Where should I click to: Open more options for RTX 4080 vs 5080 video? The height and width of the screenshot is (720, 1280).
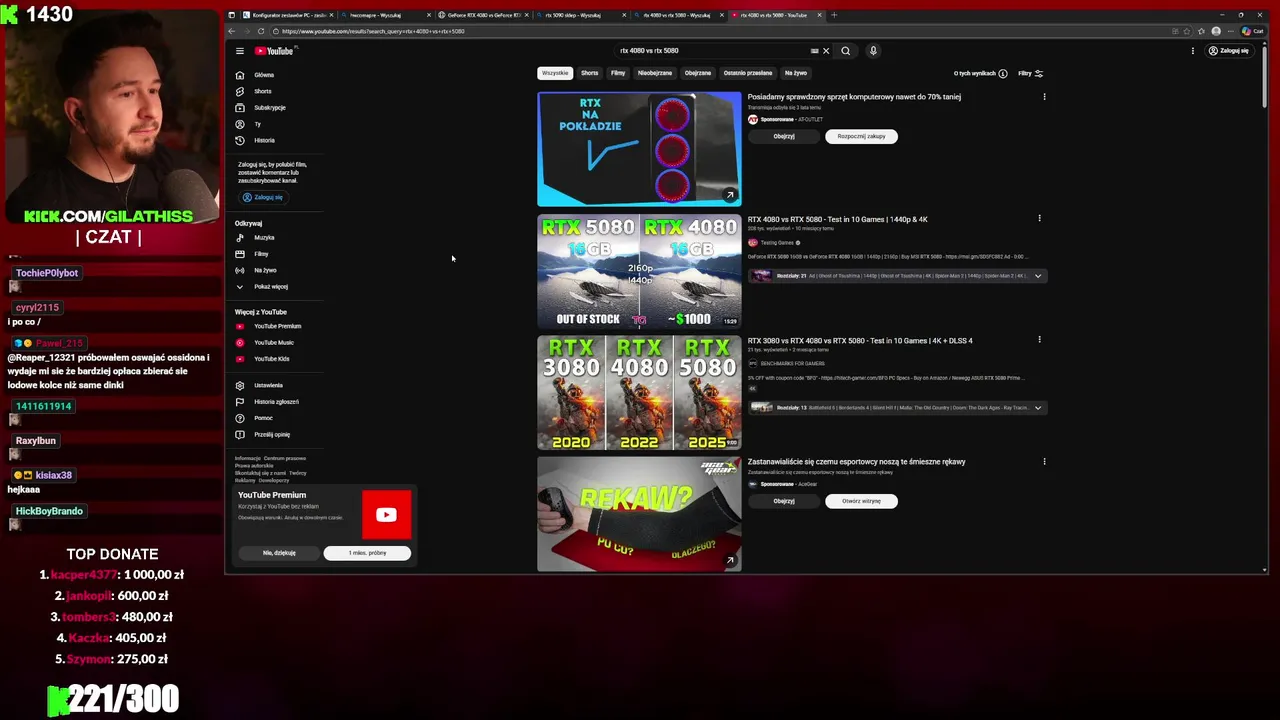(x=1039, y=218)
